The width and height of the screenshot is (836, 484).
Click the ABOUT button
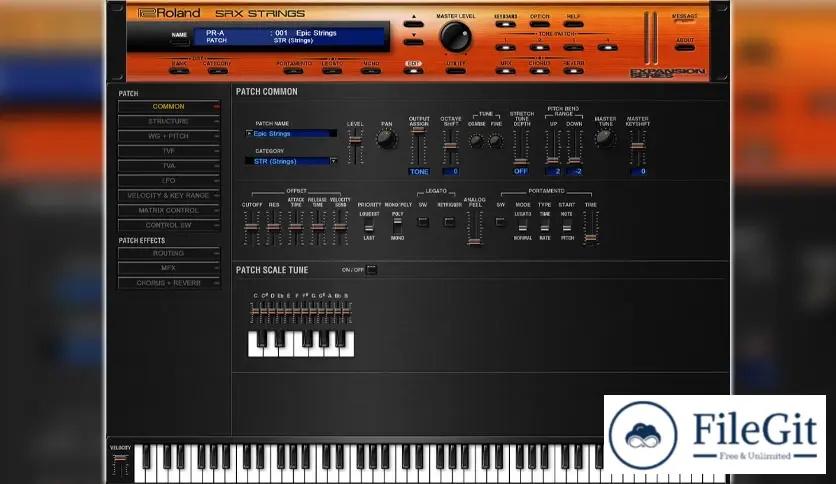[685, 47]
